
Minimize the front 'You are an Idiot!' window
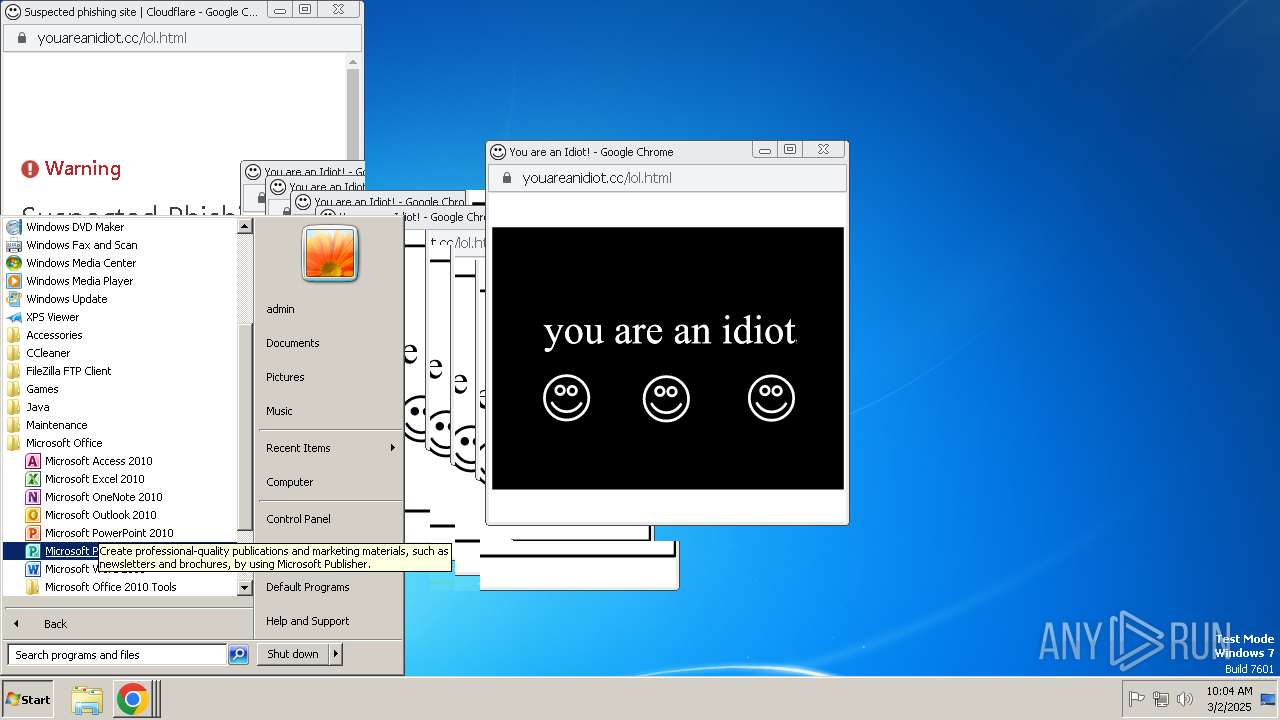click(x=765, y=150)
